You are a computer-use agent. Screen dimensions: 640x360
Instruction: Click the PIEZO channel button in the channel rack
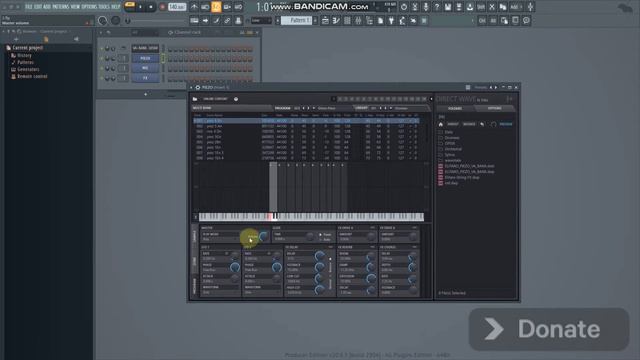[x=145, y=58]
